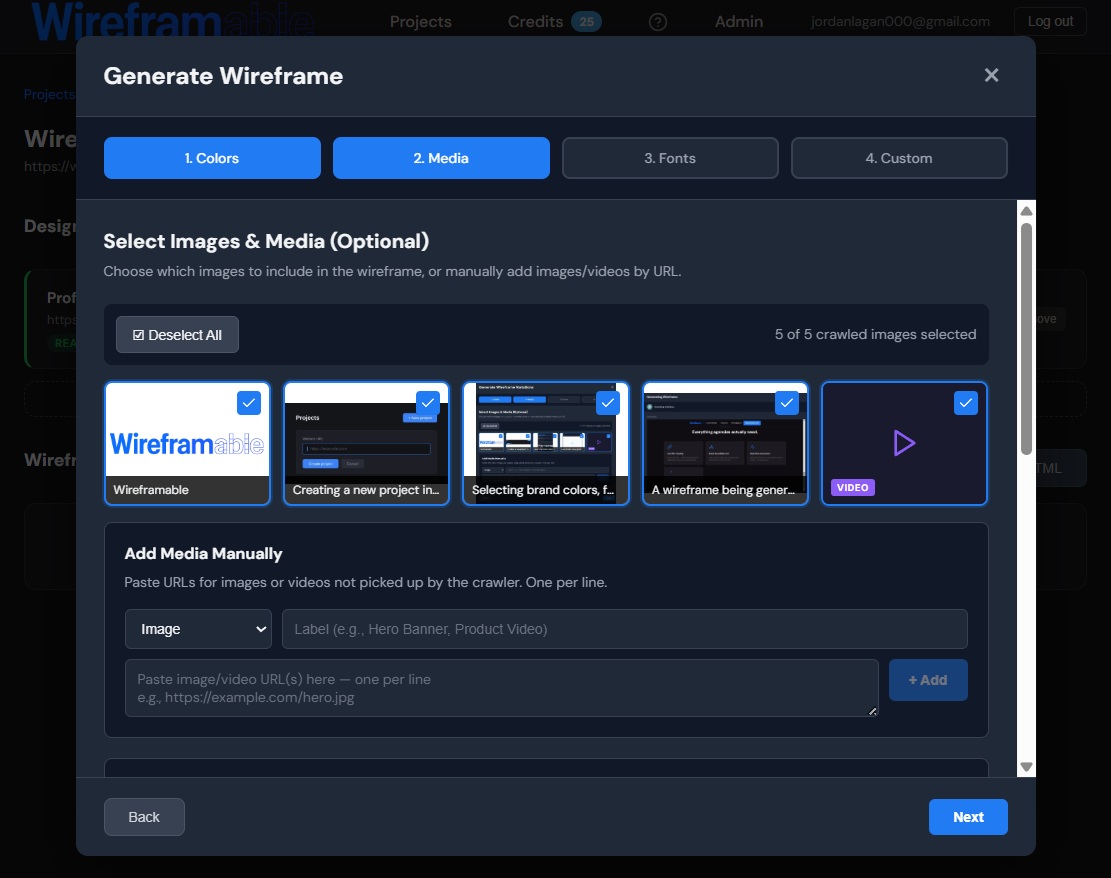Uncheck the 'Creating a new project' image

[x=428, y=403]
